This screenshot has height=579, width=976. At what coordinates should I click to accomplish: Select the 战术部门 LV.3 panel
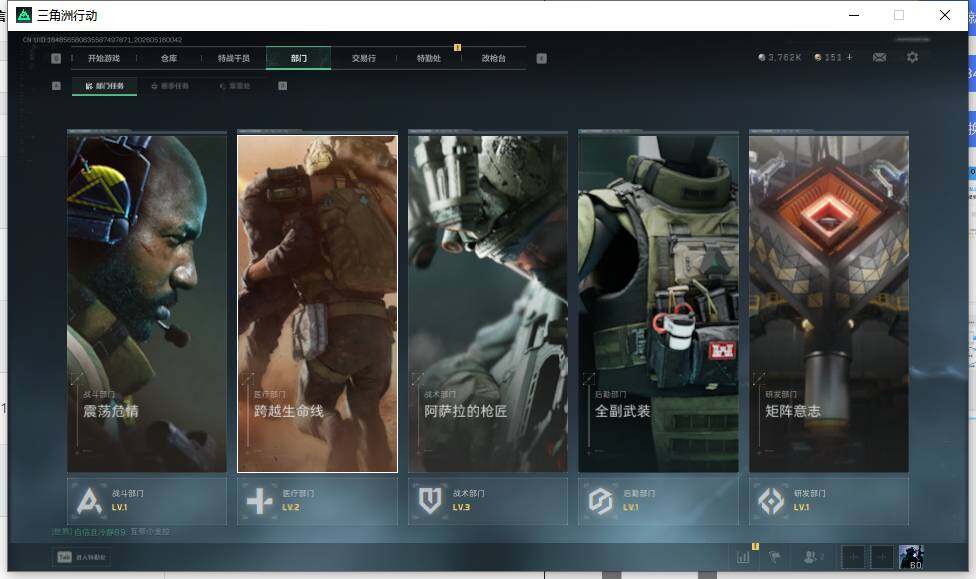[488, 501]
